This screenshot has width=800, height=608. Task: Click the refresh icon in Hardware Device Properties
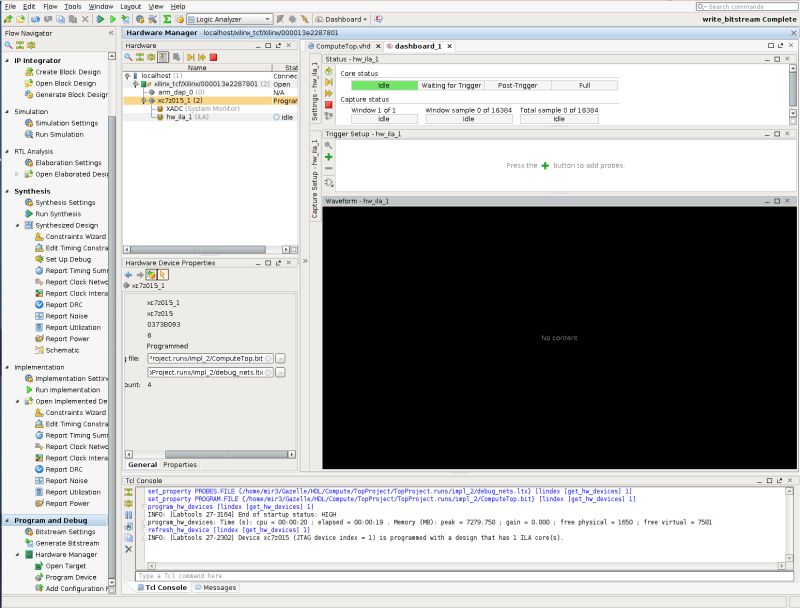click(151, 275)
